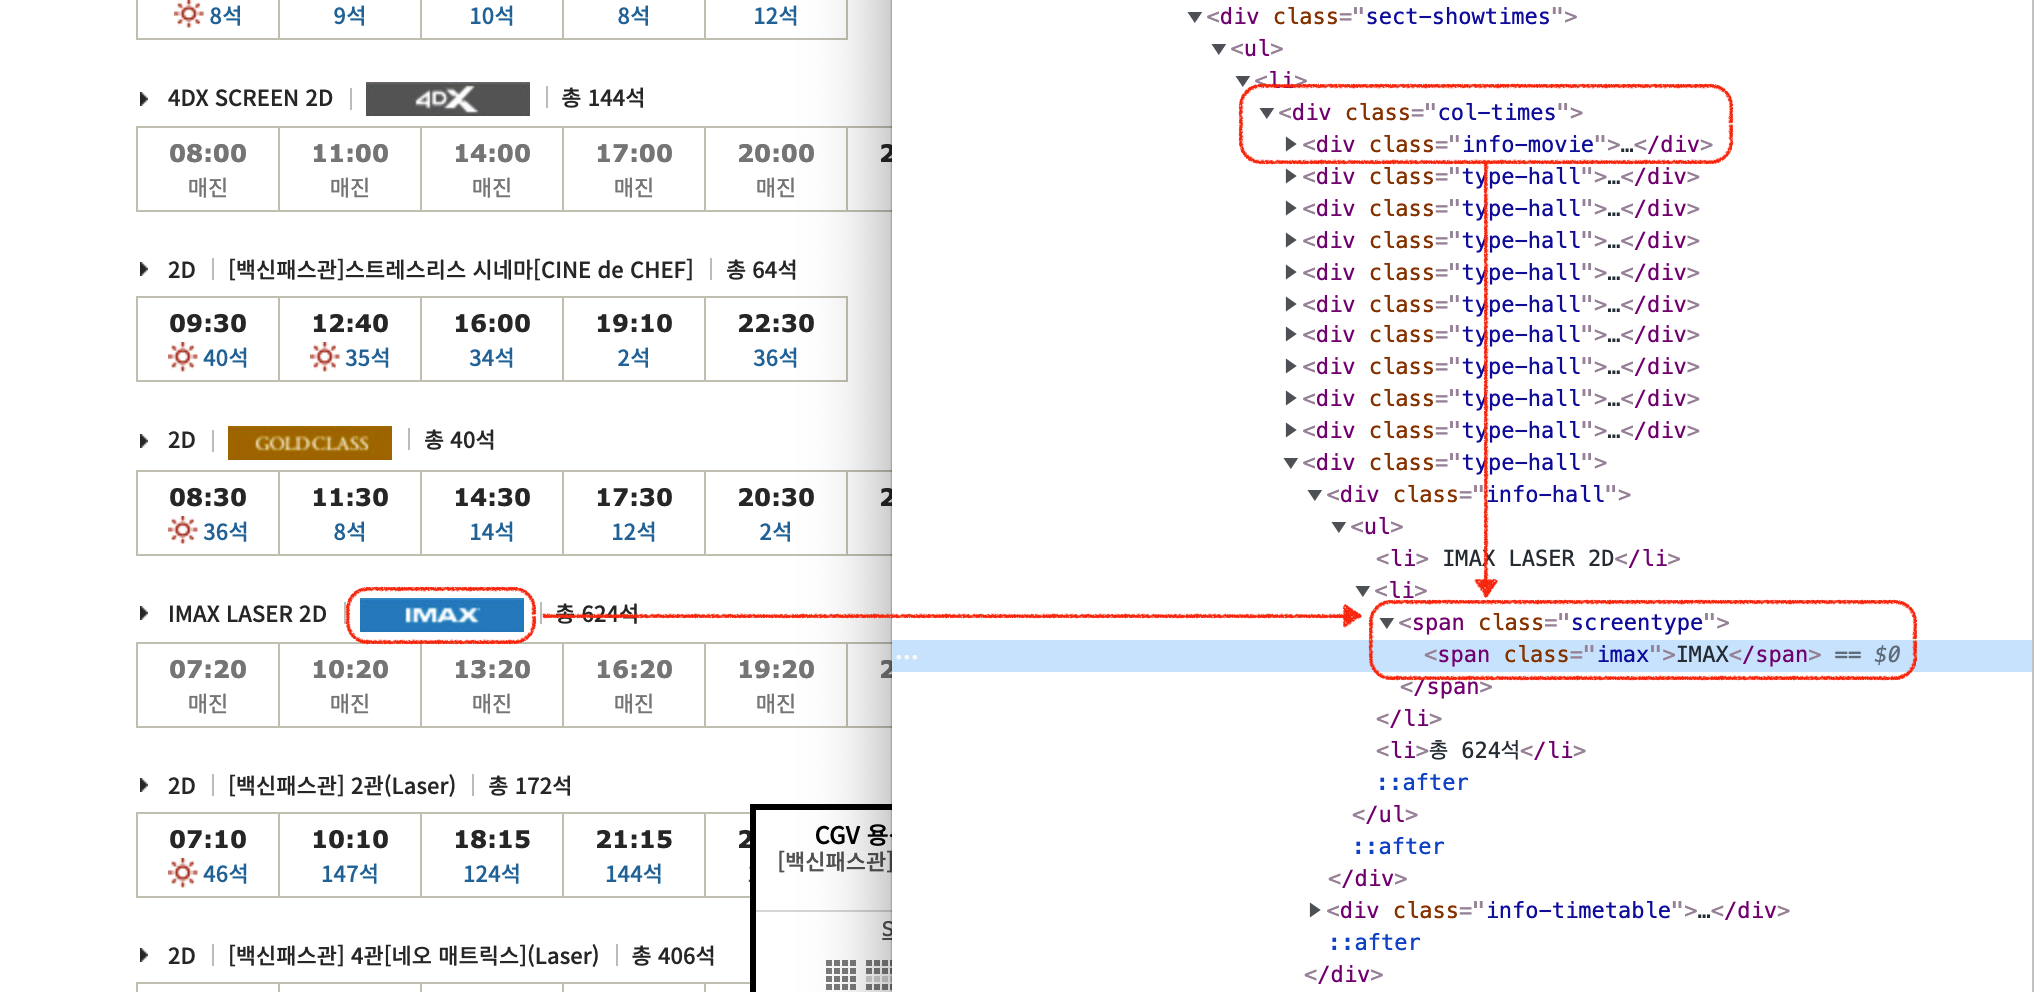
Task: Click sold-out 4DX 08:00 showtime
Action: (208, 169)
